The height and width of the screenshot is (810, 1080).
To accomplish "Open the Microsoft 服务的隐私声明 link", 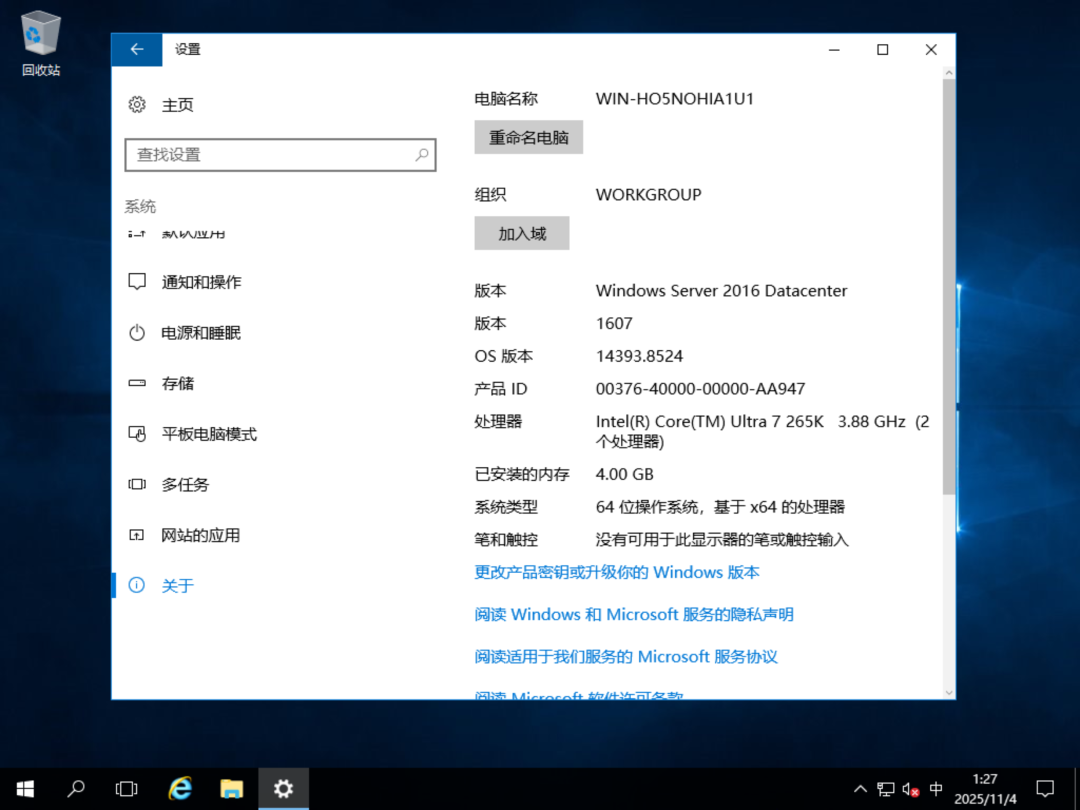I will (x=634, y=614).
